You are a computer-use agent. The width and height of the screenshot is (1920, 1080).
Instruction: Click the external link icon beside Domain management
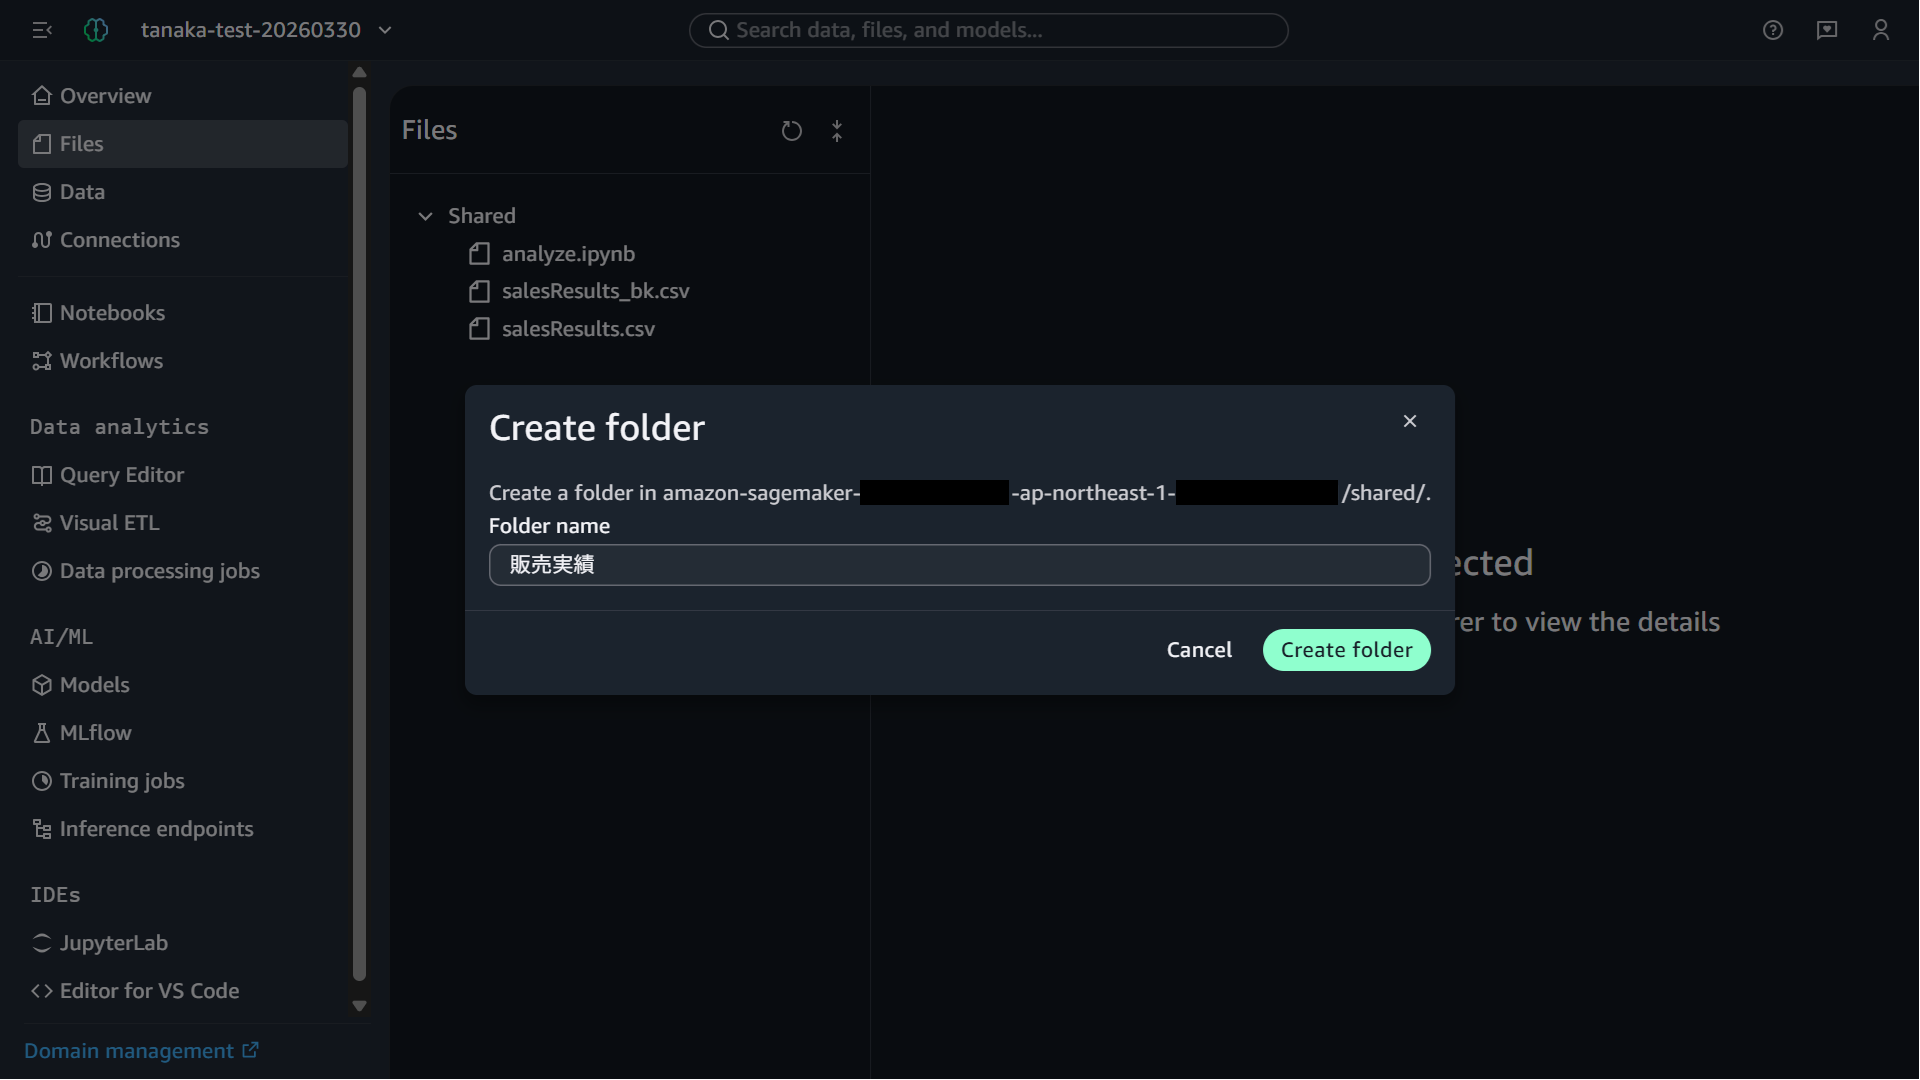(250, 1050)
